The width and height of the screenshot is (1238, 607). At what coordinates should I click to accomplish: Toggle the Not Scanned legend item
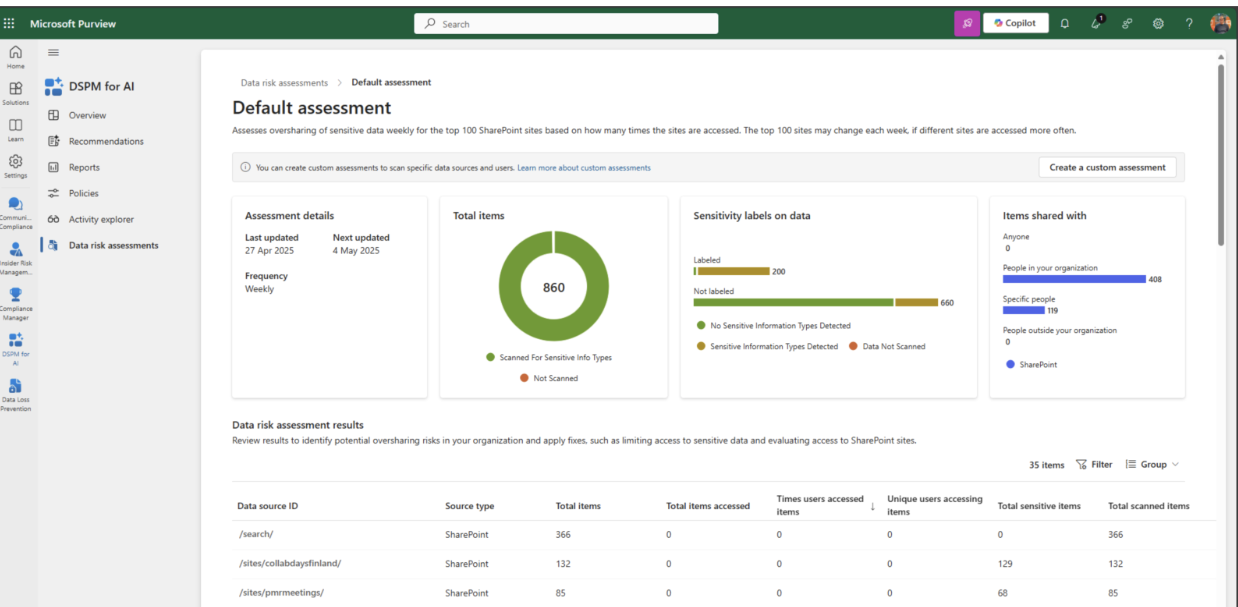point(549,378)
